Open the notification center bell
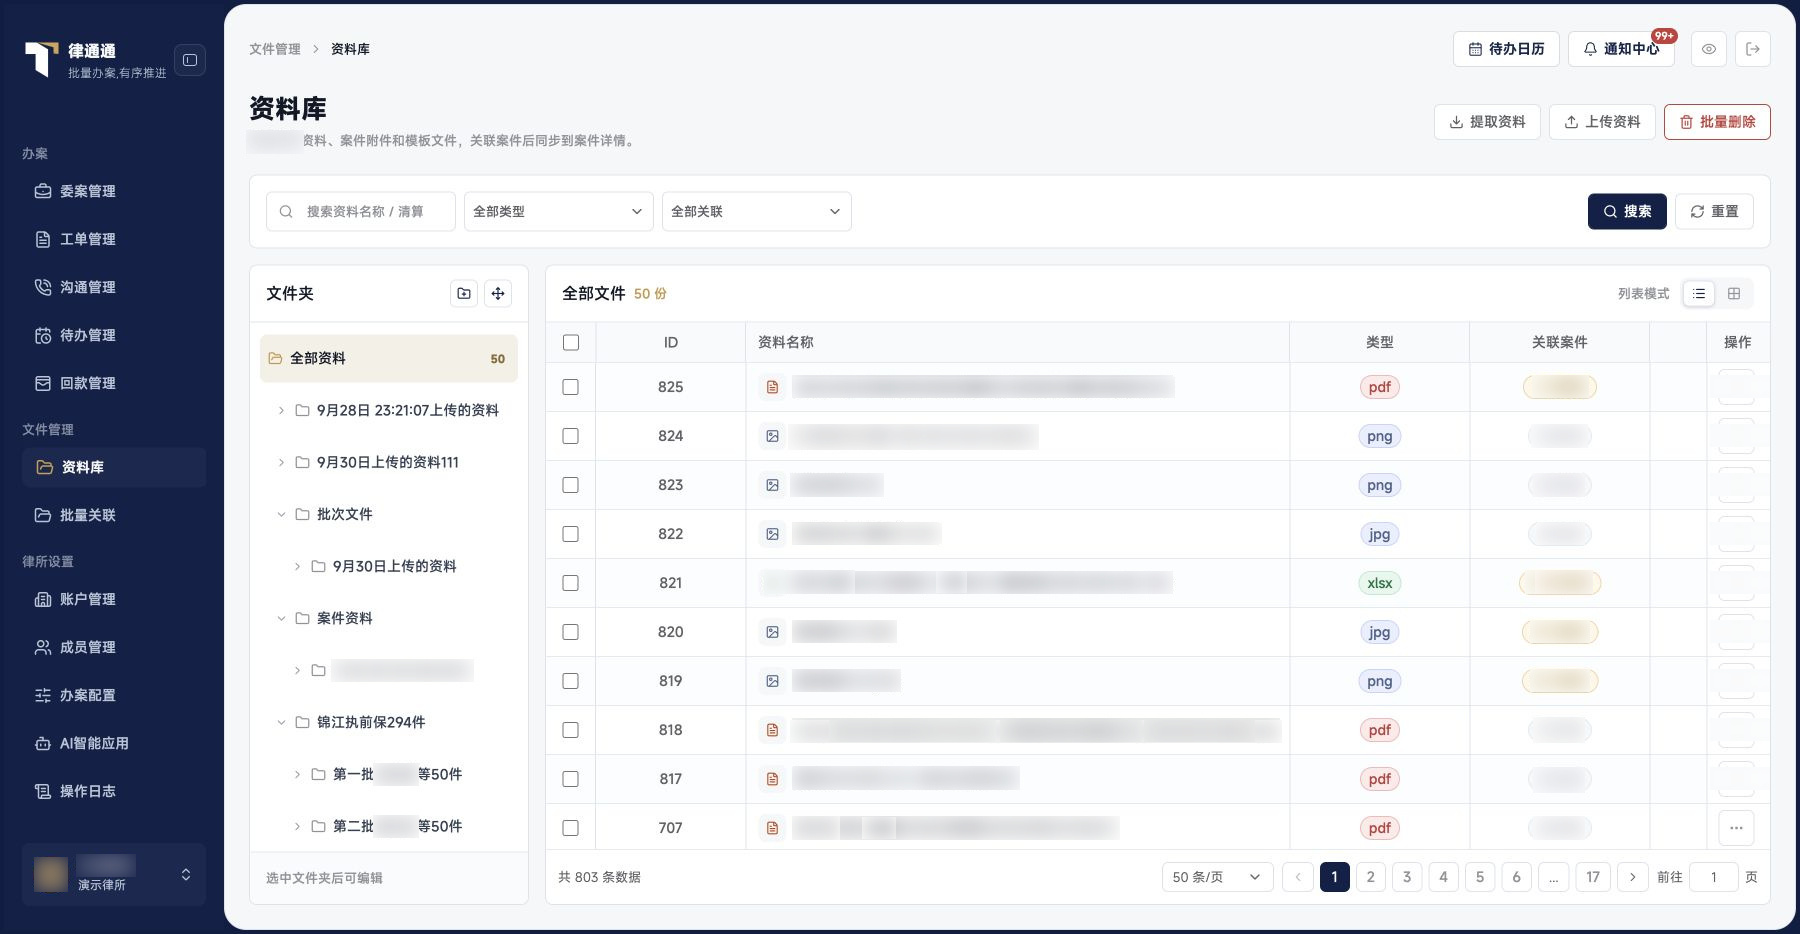The width and height of the screenshot is (1800, 934). pos(1623,49)
